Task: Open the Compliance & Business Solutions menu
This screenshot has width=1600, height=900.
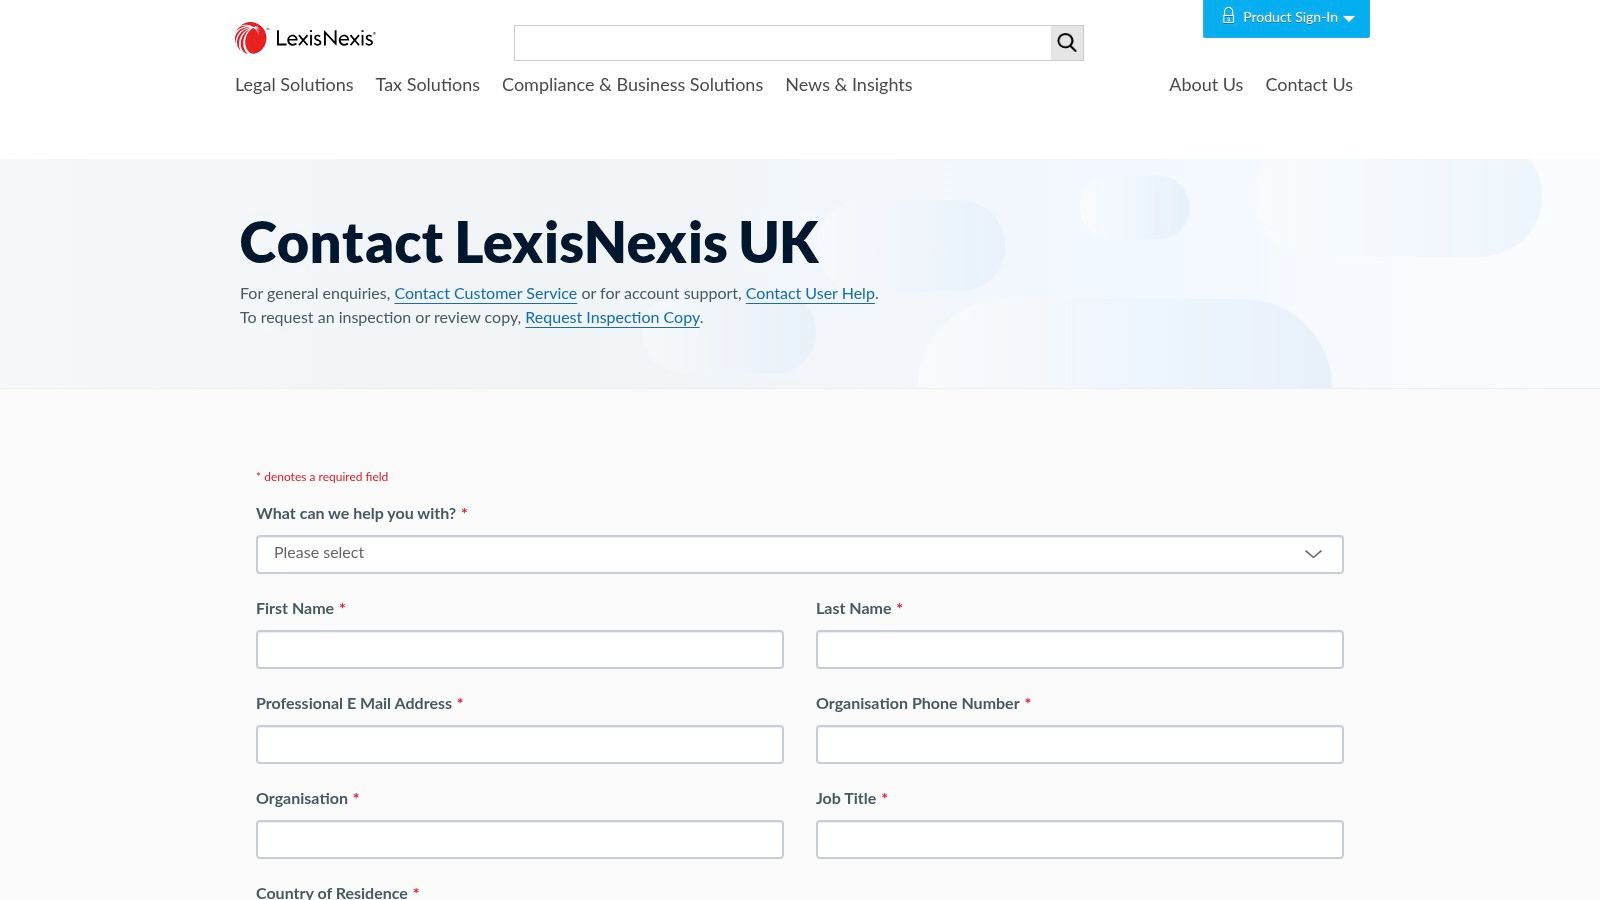Action: pyautogui.click(x=632, y=86)
